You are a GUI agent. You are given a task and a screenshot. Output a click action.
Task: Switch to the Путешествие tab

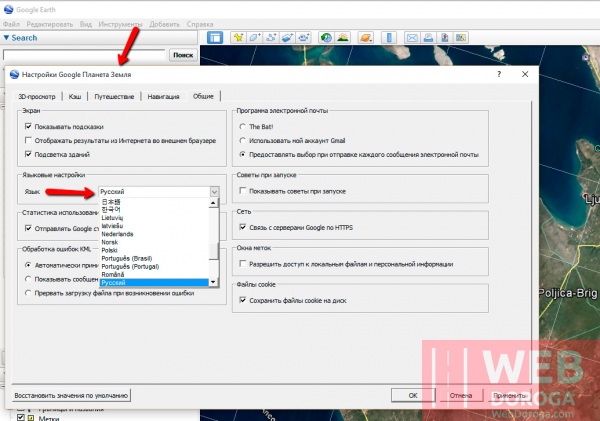point(114,96)
